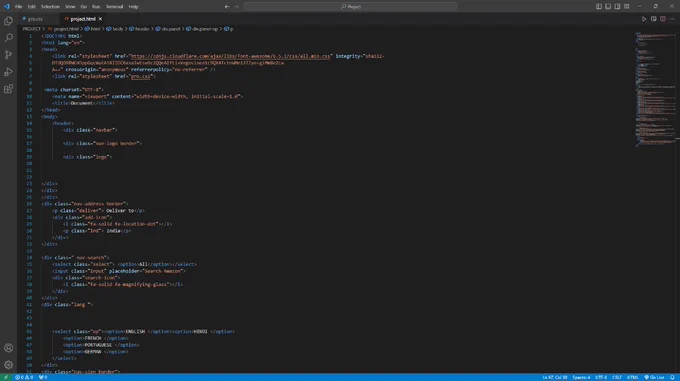The width and height of the screenshot is (680, 381).
Task: Click the 'Deliver to' text on line 27
Action: pos(120,211)
